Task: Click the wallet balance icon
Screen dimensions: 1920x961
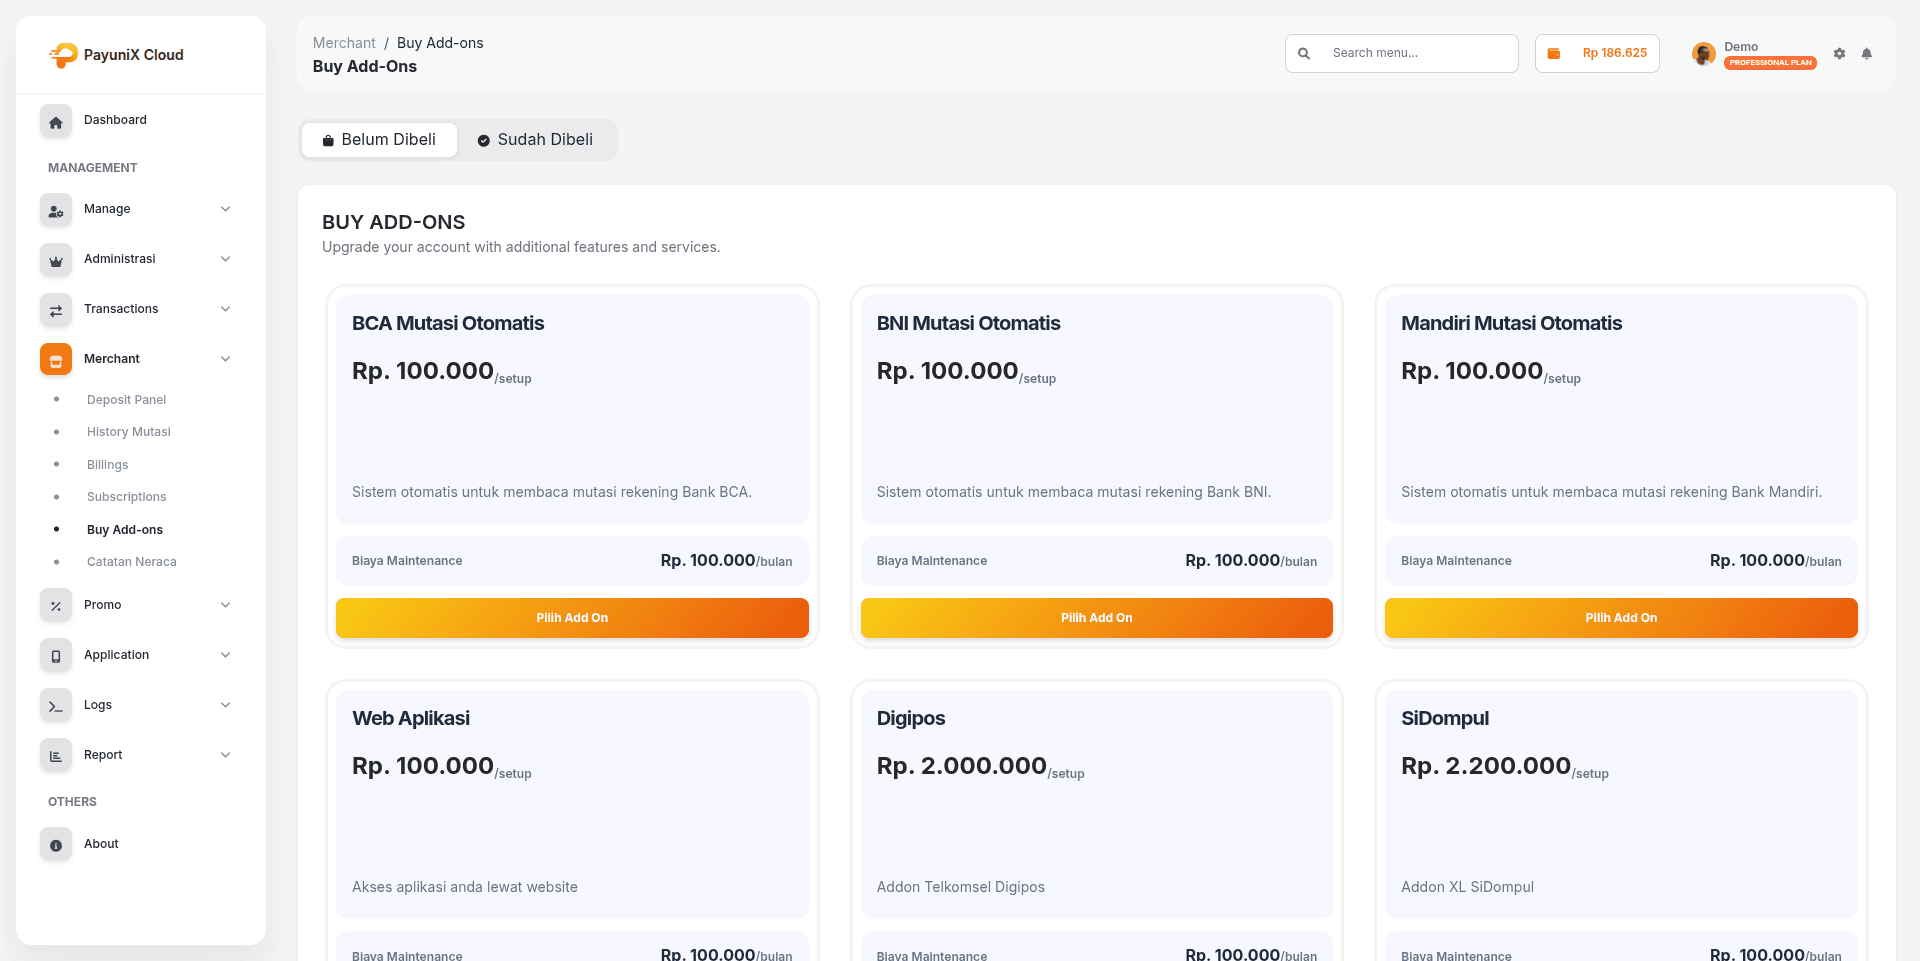Action: [1554, 54]
